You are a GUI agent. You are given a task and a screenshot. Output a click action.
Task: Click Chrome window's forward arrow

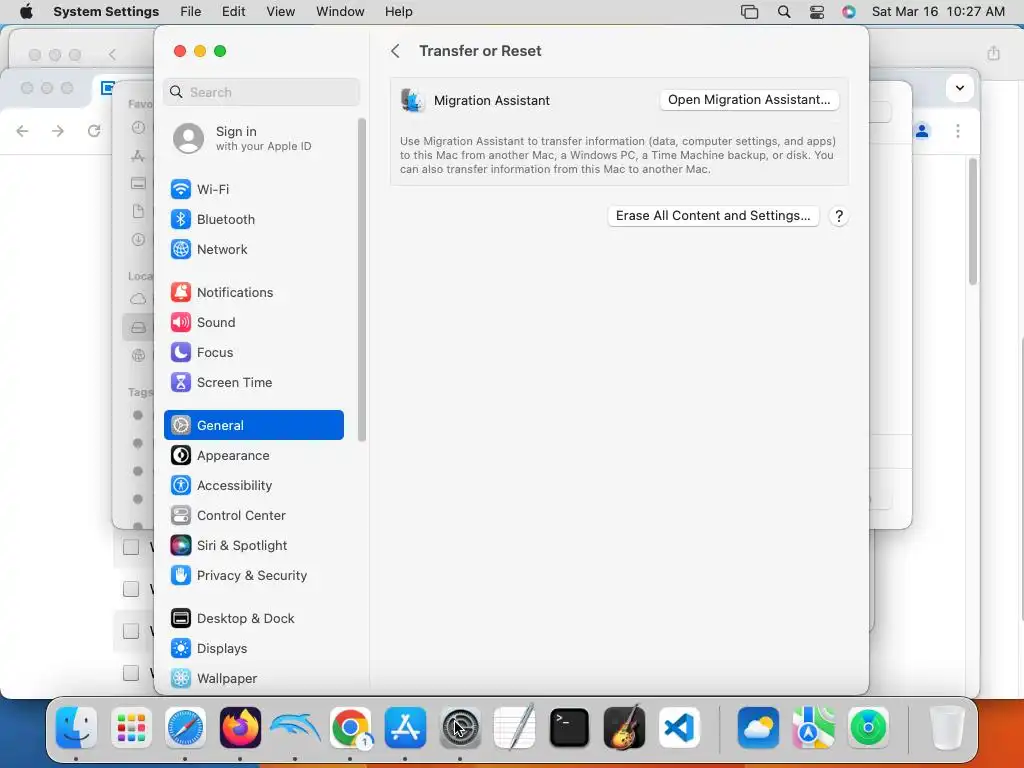pyautogui.click(x=58, y=131)
